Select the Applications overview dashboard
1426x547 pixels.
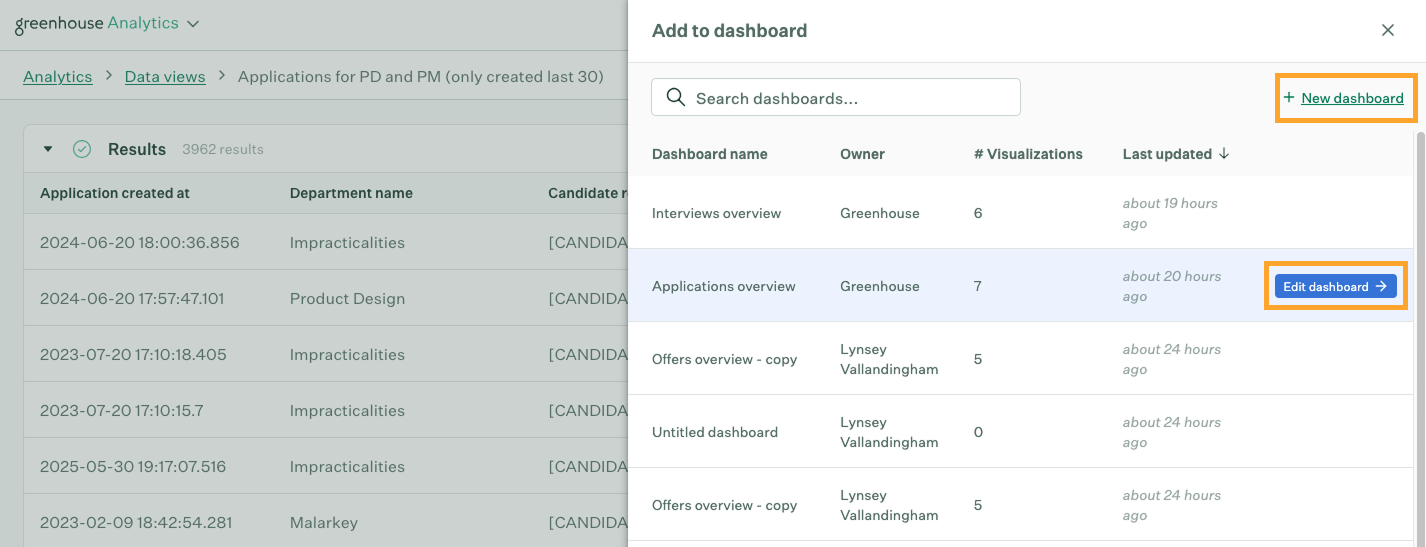pos(1022,286)
